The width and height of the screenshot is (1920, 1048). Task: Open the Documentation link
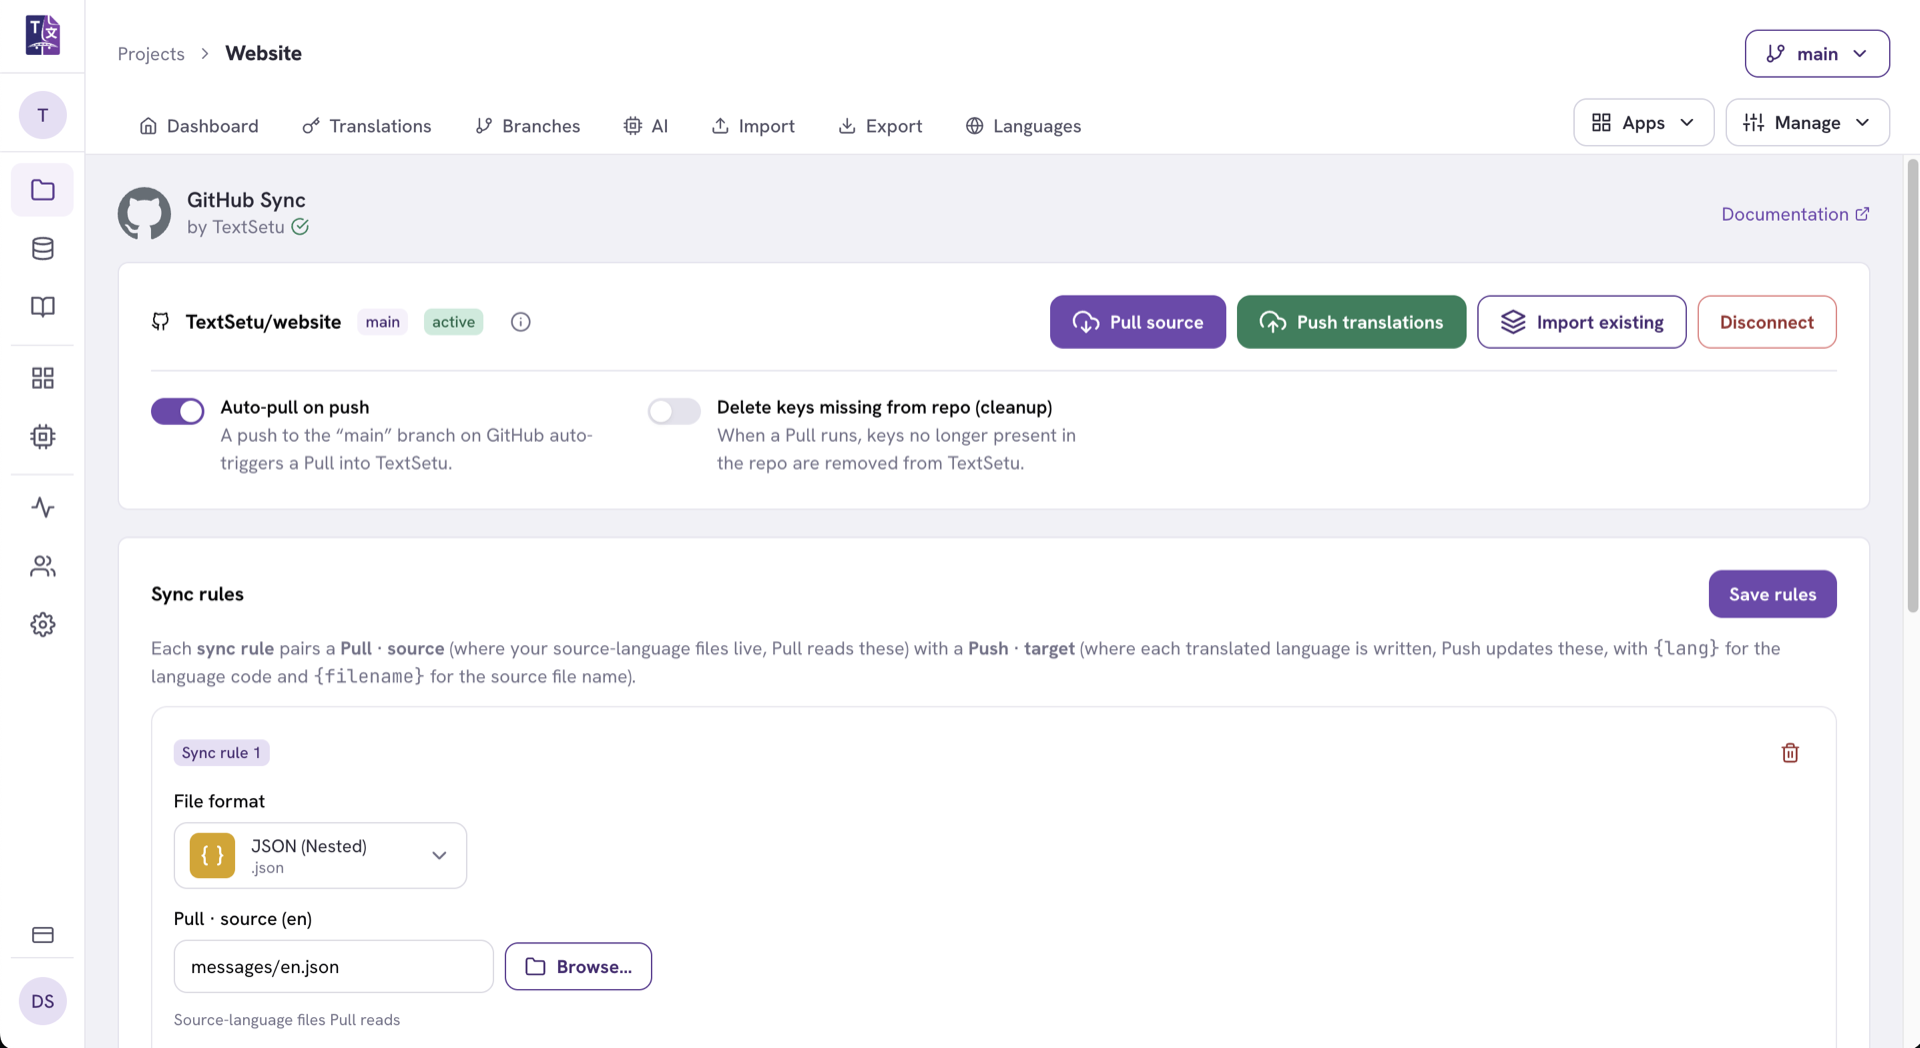click(x=1795, y=214)
